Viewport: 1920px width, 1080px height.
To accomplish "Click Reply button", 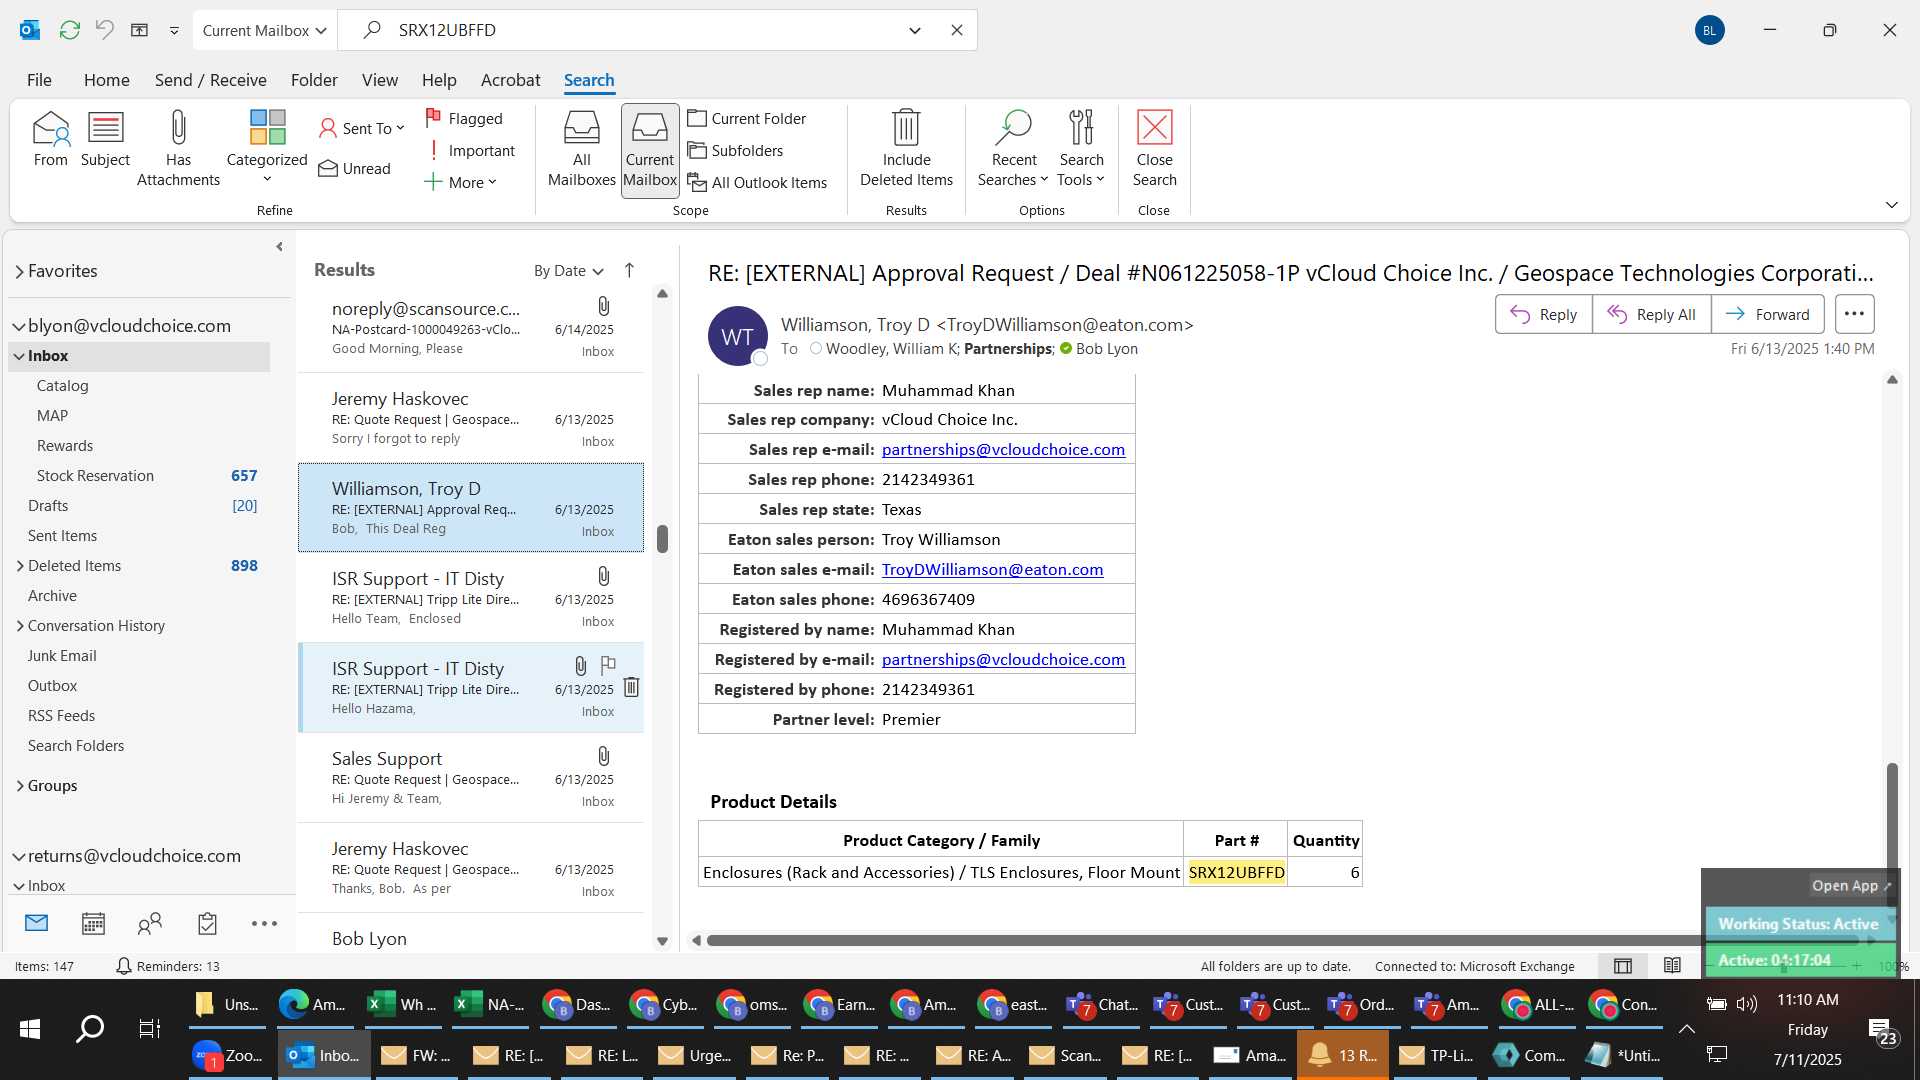I will 1543,314.
